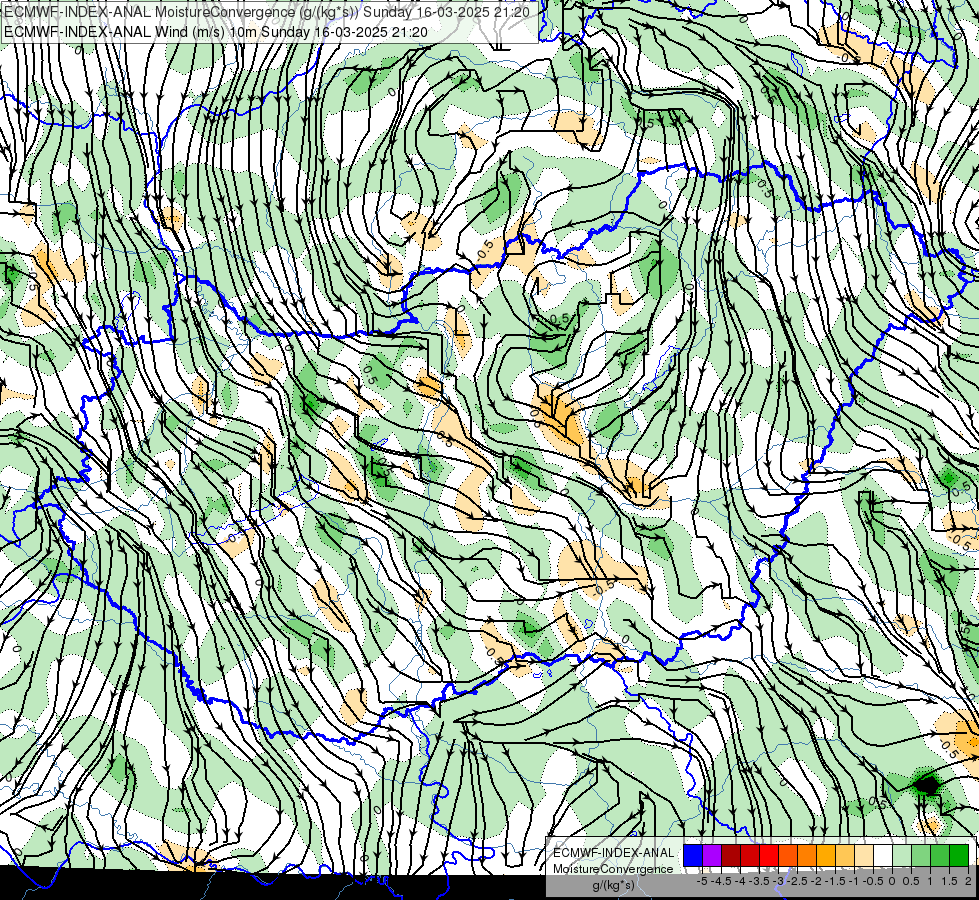Screen dimensions: 979x900
Task: Click the MoistureConvergence label in the legend
Action: pyautogui.click(x=613, y=869)
